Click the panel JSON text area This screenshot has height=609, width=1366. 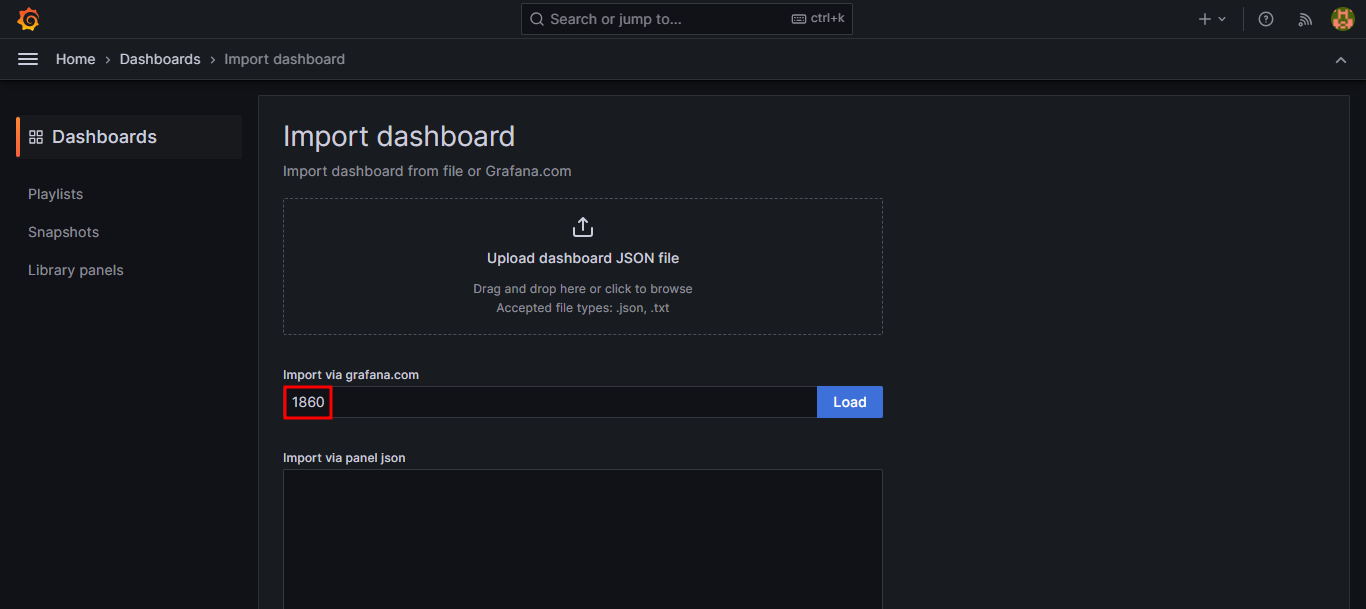click(x=583, y=540)
